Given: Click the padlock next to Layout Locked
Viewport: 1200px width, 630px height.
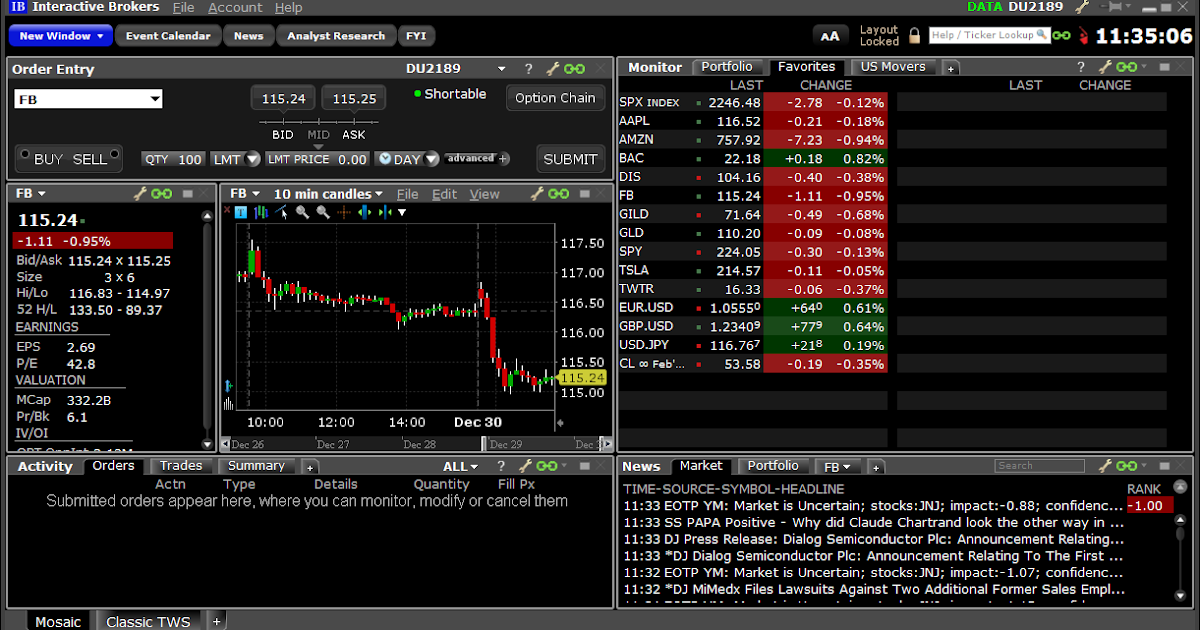Looking at the screenshot, I should (916, 35).
